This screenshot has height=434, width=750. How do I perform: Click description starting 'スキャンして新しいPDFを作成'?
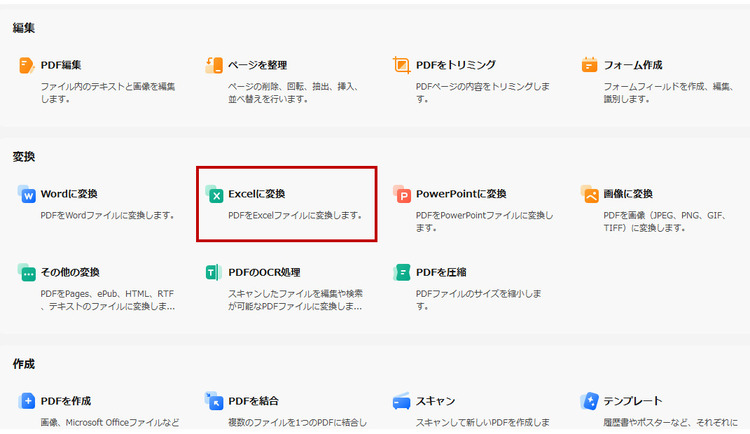click(x=483, y=423)
